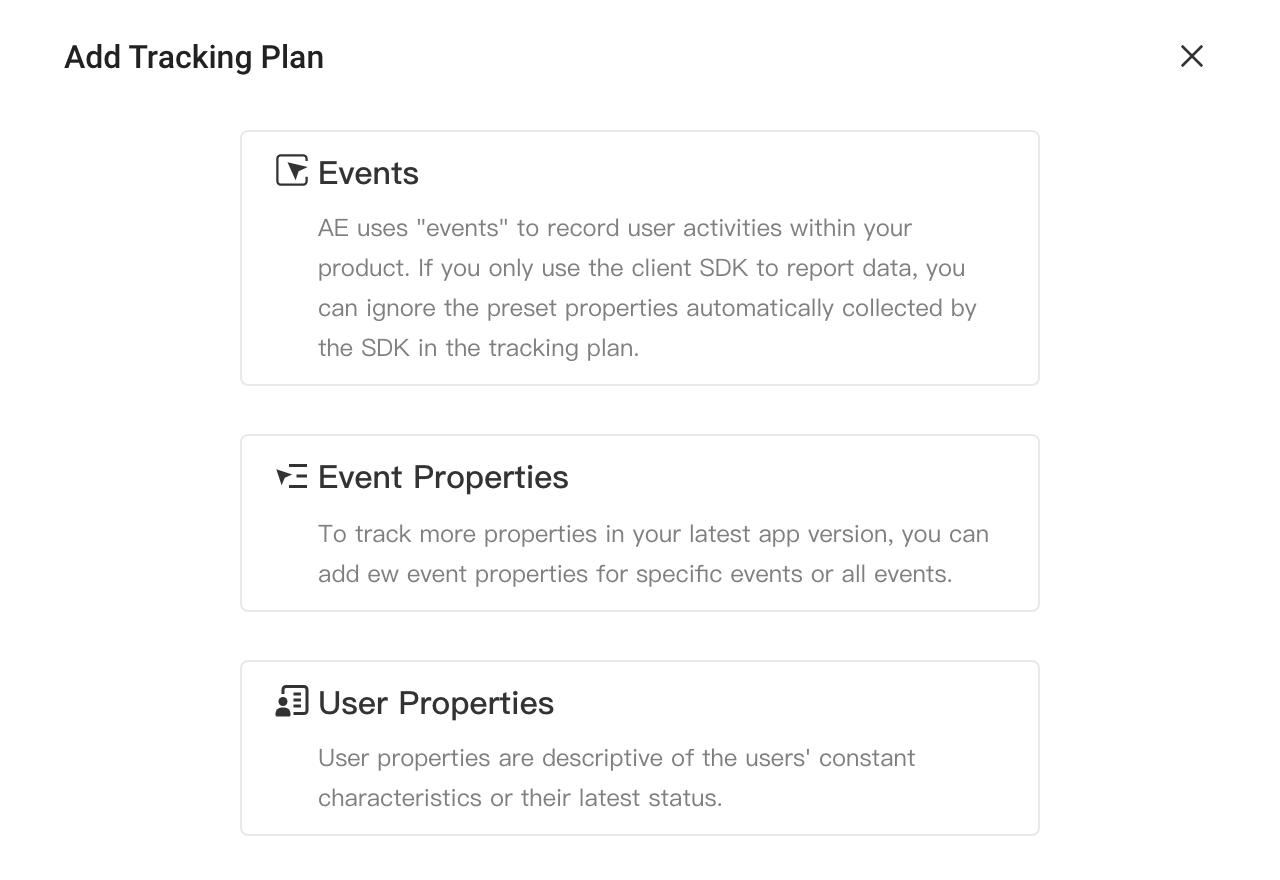Click the line 'User properties are descriptive of the users'
This screenshot has height=880, width=1280.
point(617,758)
